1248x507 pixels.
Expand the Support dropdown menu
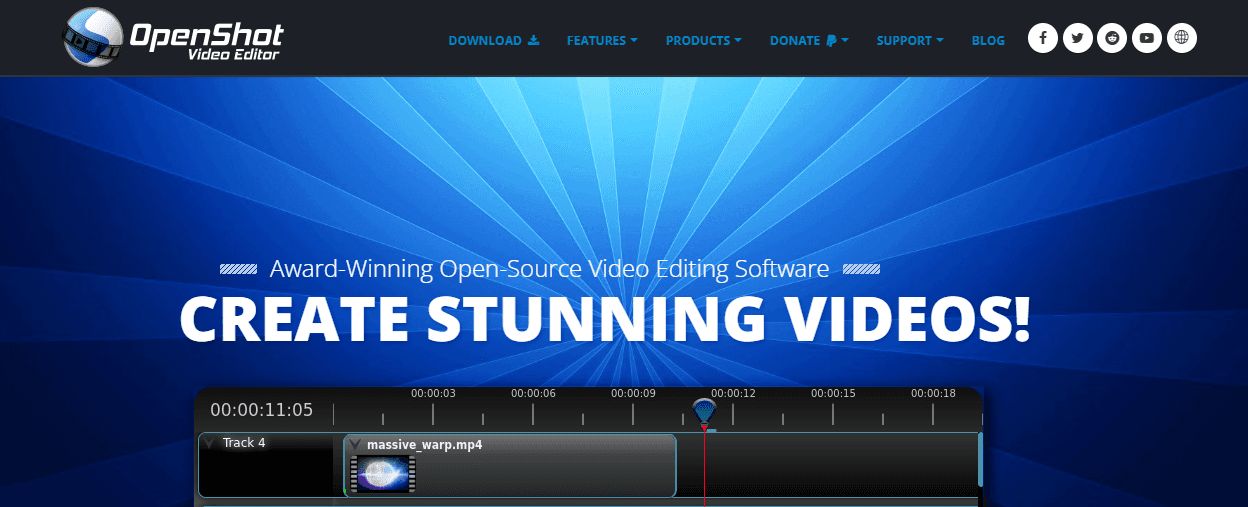pos(910,41)
